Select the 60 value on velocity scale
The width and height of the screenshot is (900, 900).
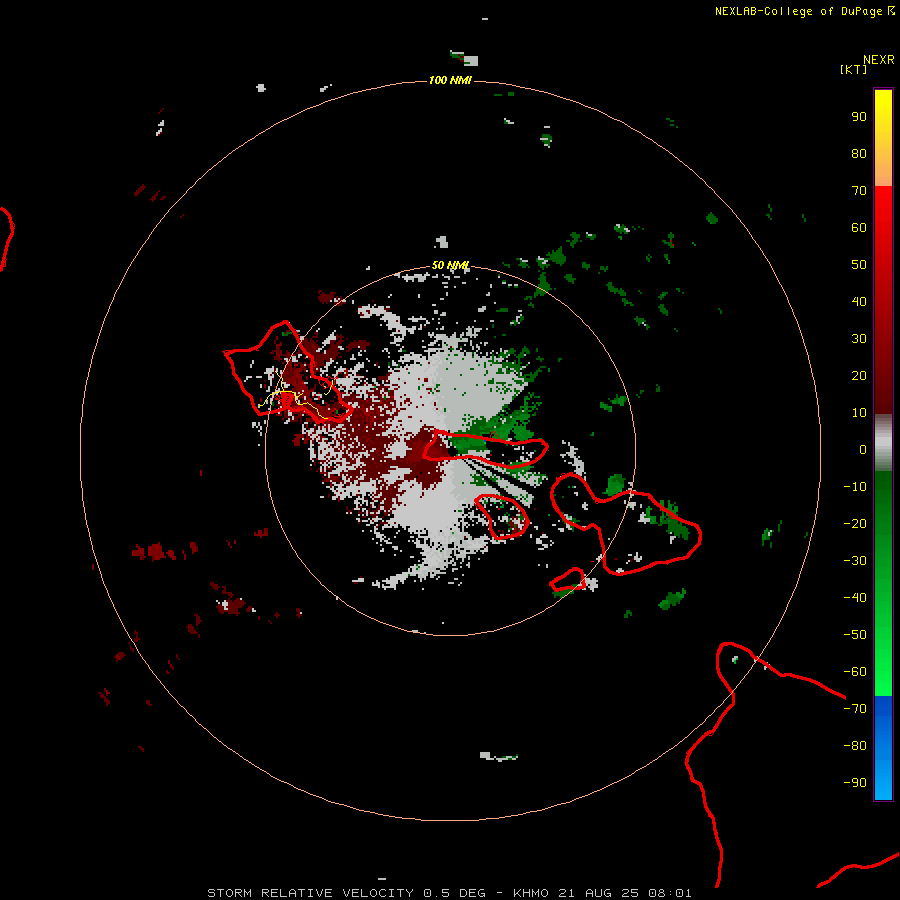pyautogui.click(x=859, y=228)
